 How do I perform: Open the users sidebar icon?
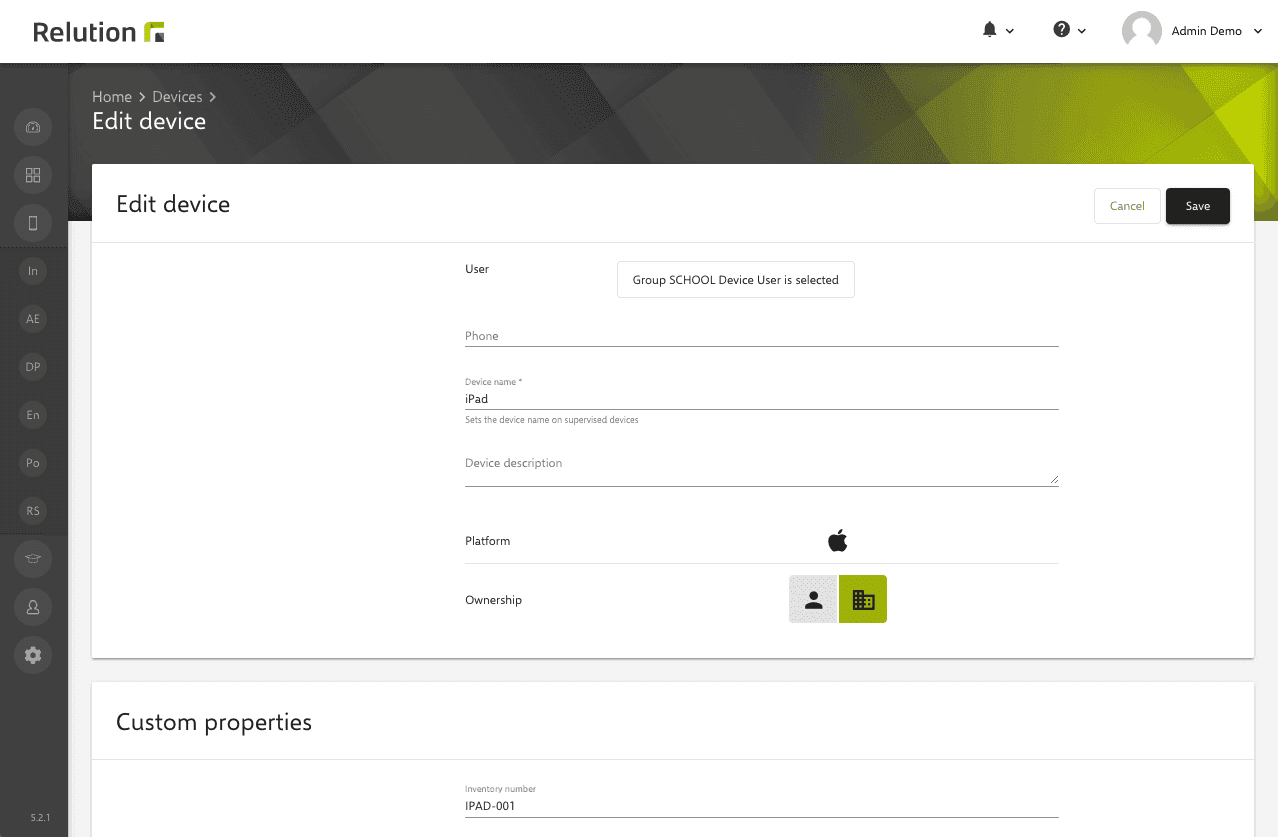point(33,607)
